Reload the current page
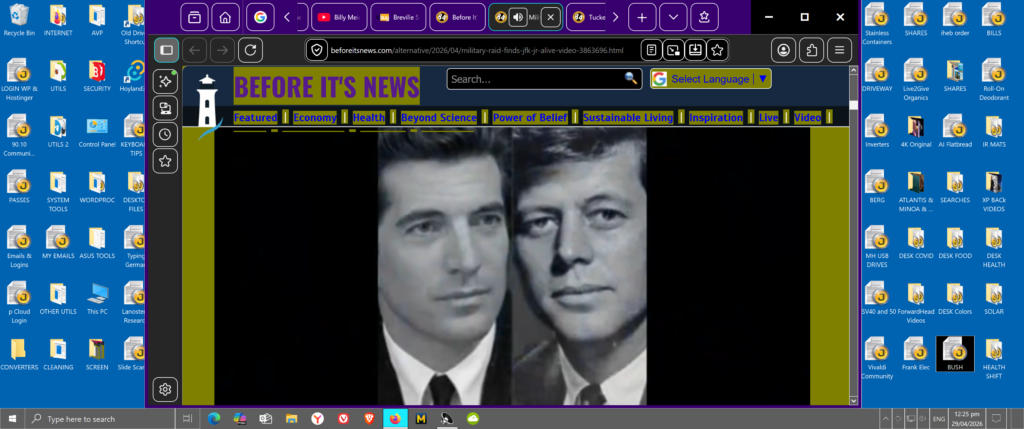 tap(250, 50)
